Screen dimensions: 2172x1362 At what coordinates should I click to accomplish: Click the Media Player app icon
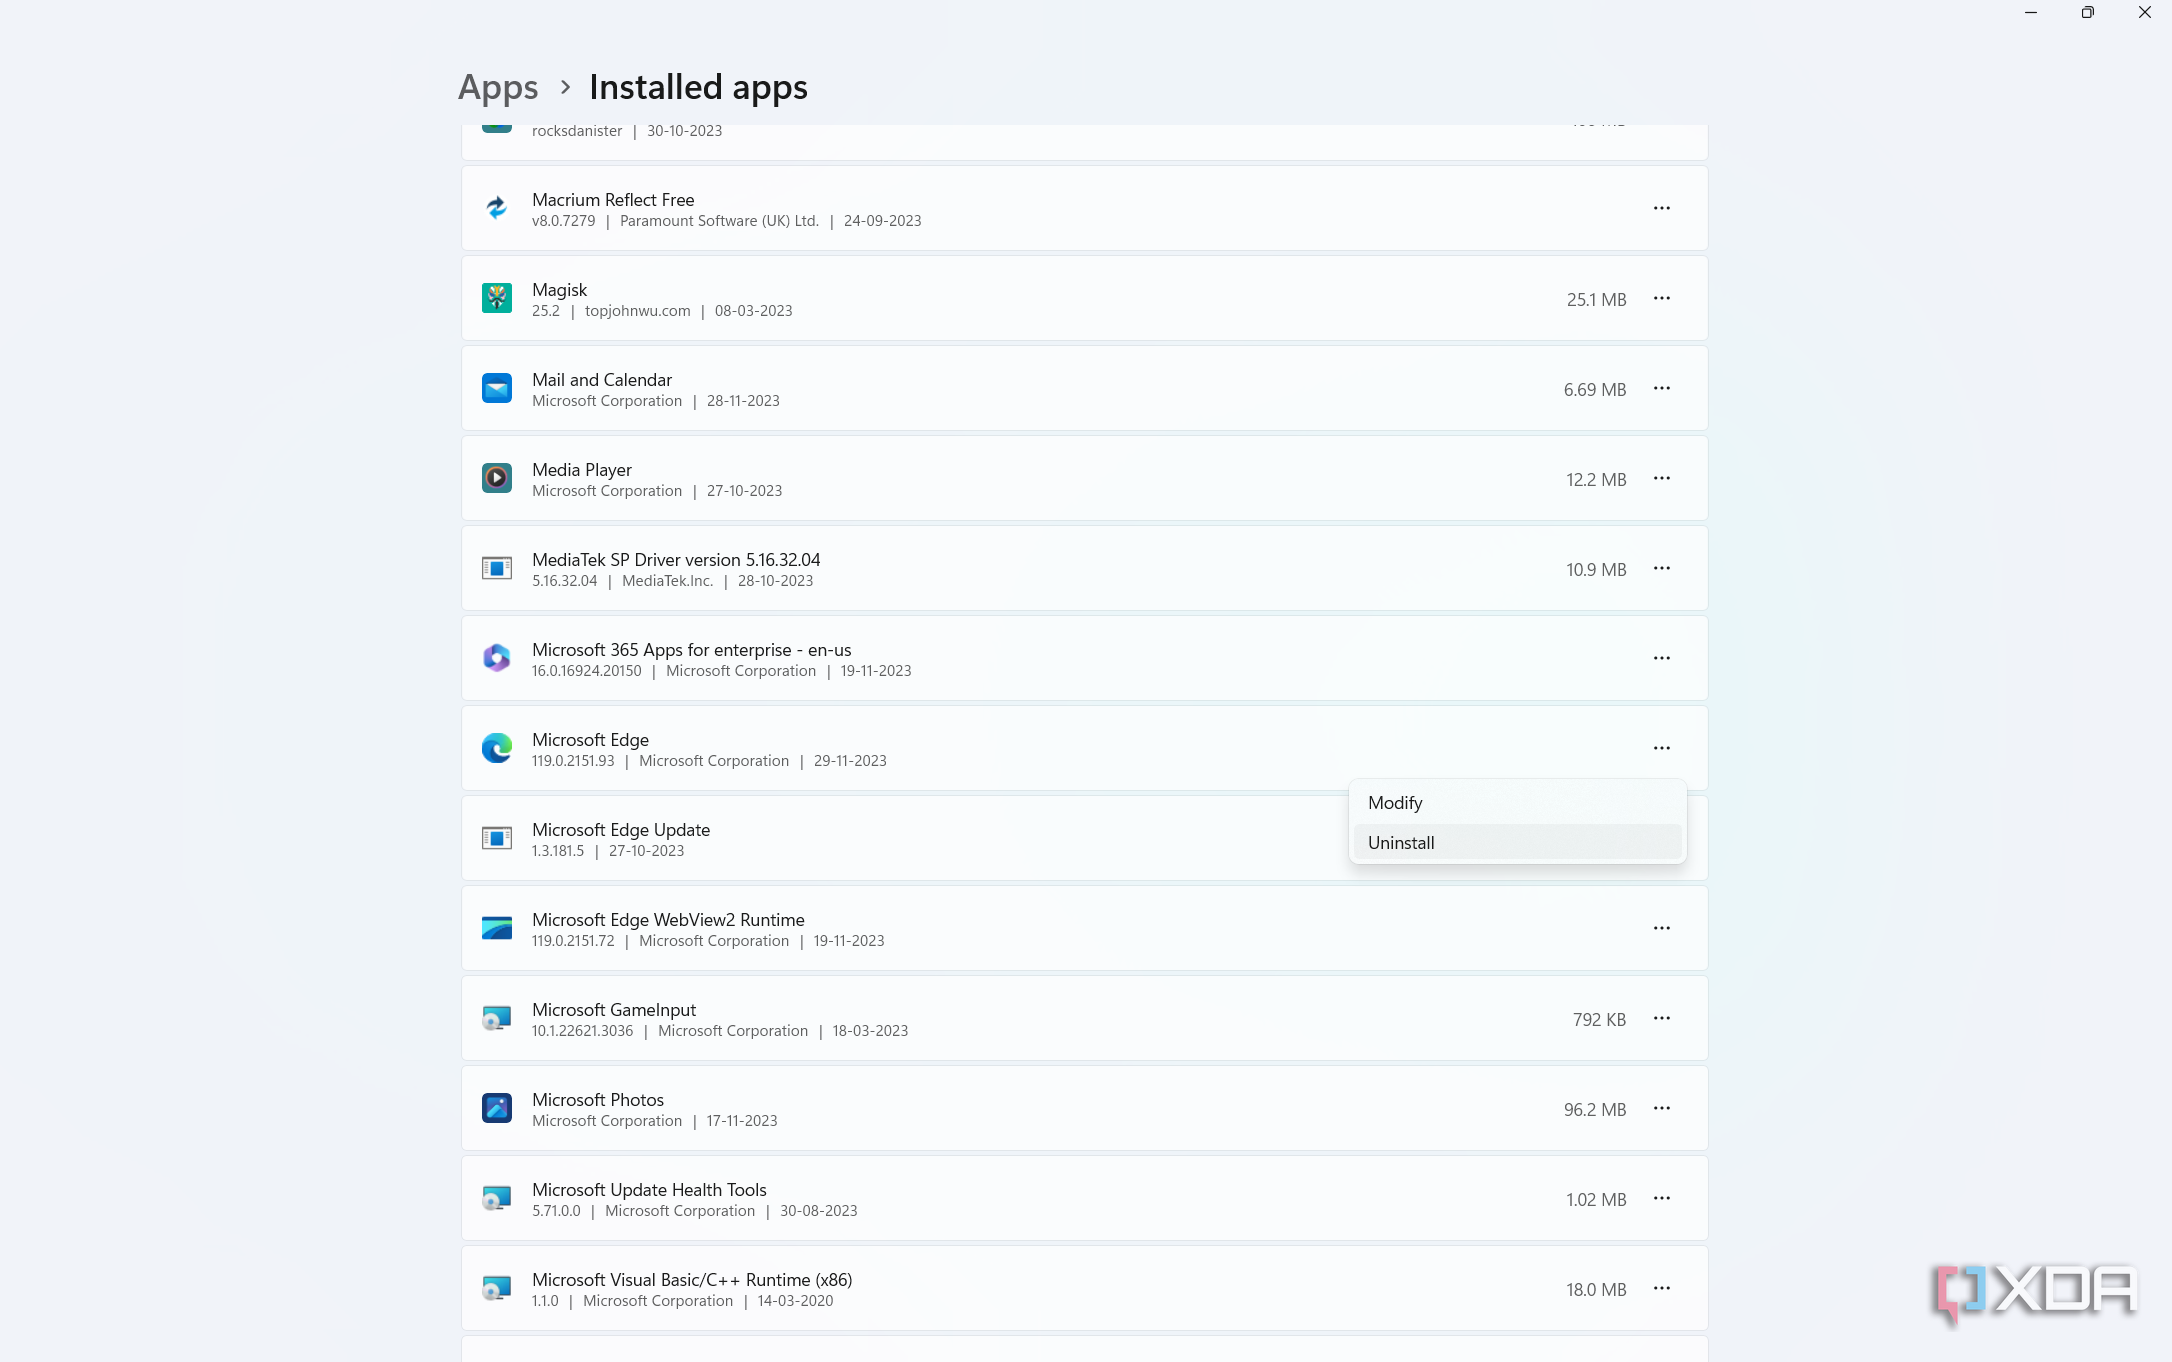click(x=497, y=478)
